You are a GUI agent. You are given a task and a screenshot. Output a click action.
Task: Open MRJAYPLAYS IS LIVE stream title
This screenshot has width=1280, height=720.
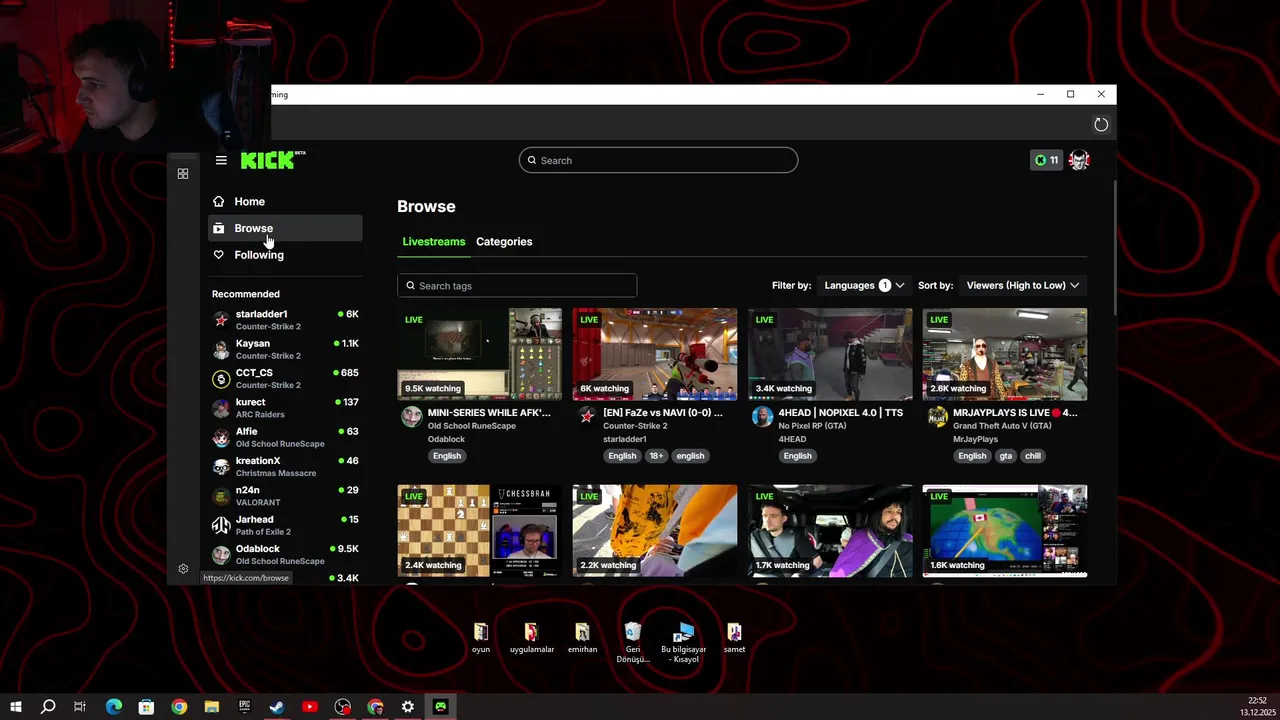tap(1015, 412)
